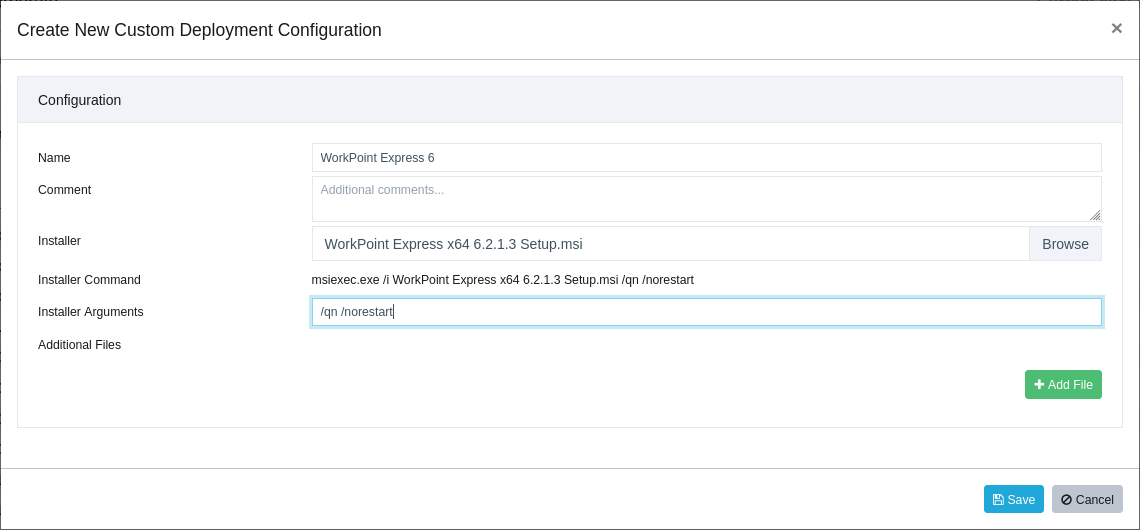Save the deployment configuration
Image resolution: width=1140 pixels, height=530 pixels.
(1013, 499)
